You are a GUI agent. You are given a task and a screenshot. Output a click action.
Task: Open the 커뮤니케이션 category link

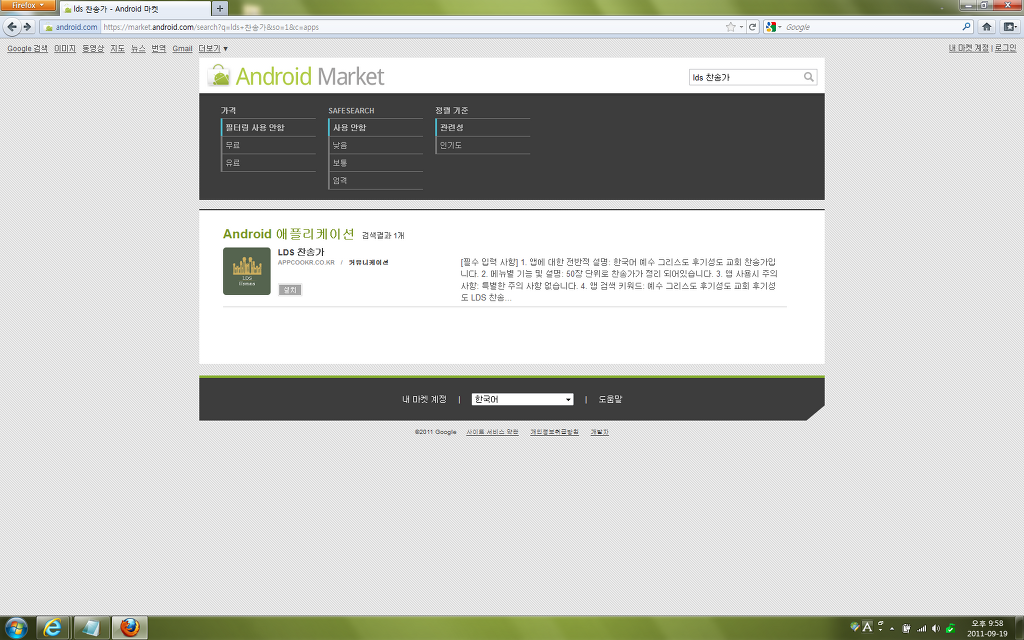point(368,263)
